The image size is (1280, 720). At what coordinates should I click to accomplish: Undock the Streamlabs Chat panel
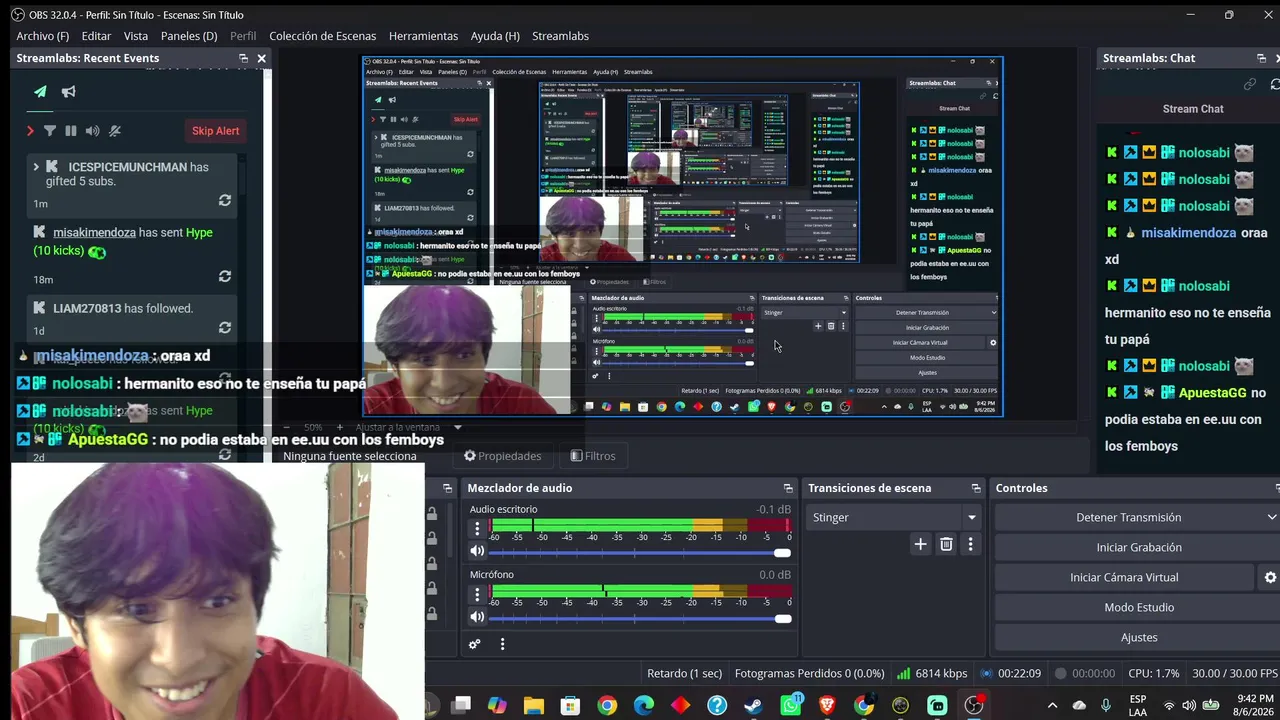point(1261,58)
